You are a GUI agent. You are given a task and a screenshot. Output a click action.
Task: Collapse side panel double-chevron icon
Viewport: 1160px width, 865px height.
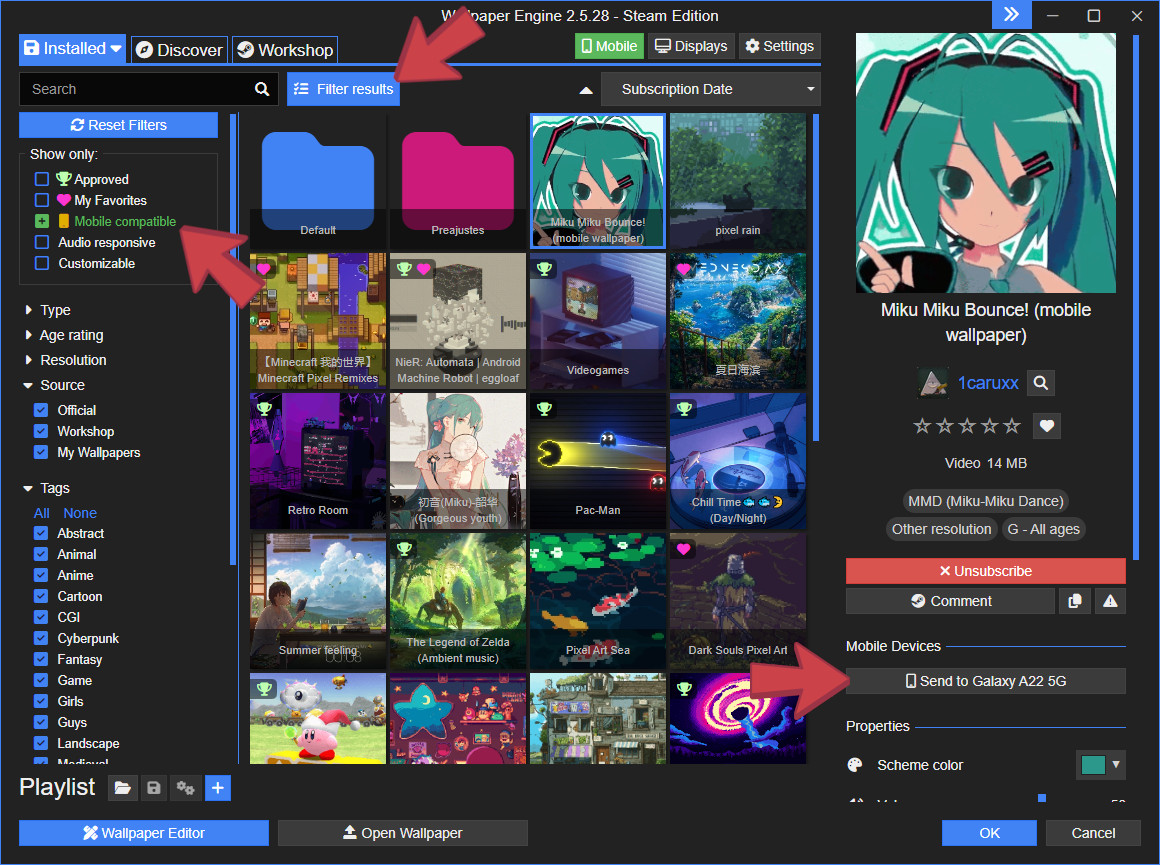click(x=1011, y=15)
